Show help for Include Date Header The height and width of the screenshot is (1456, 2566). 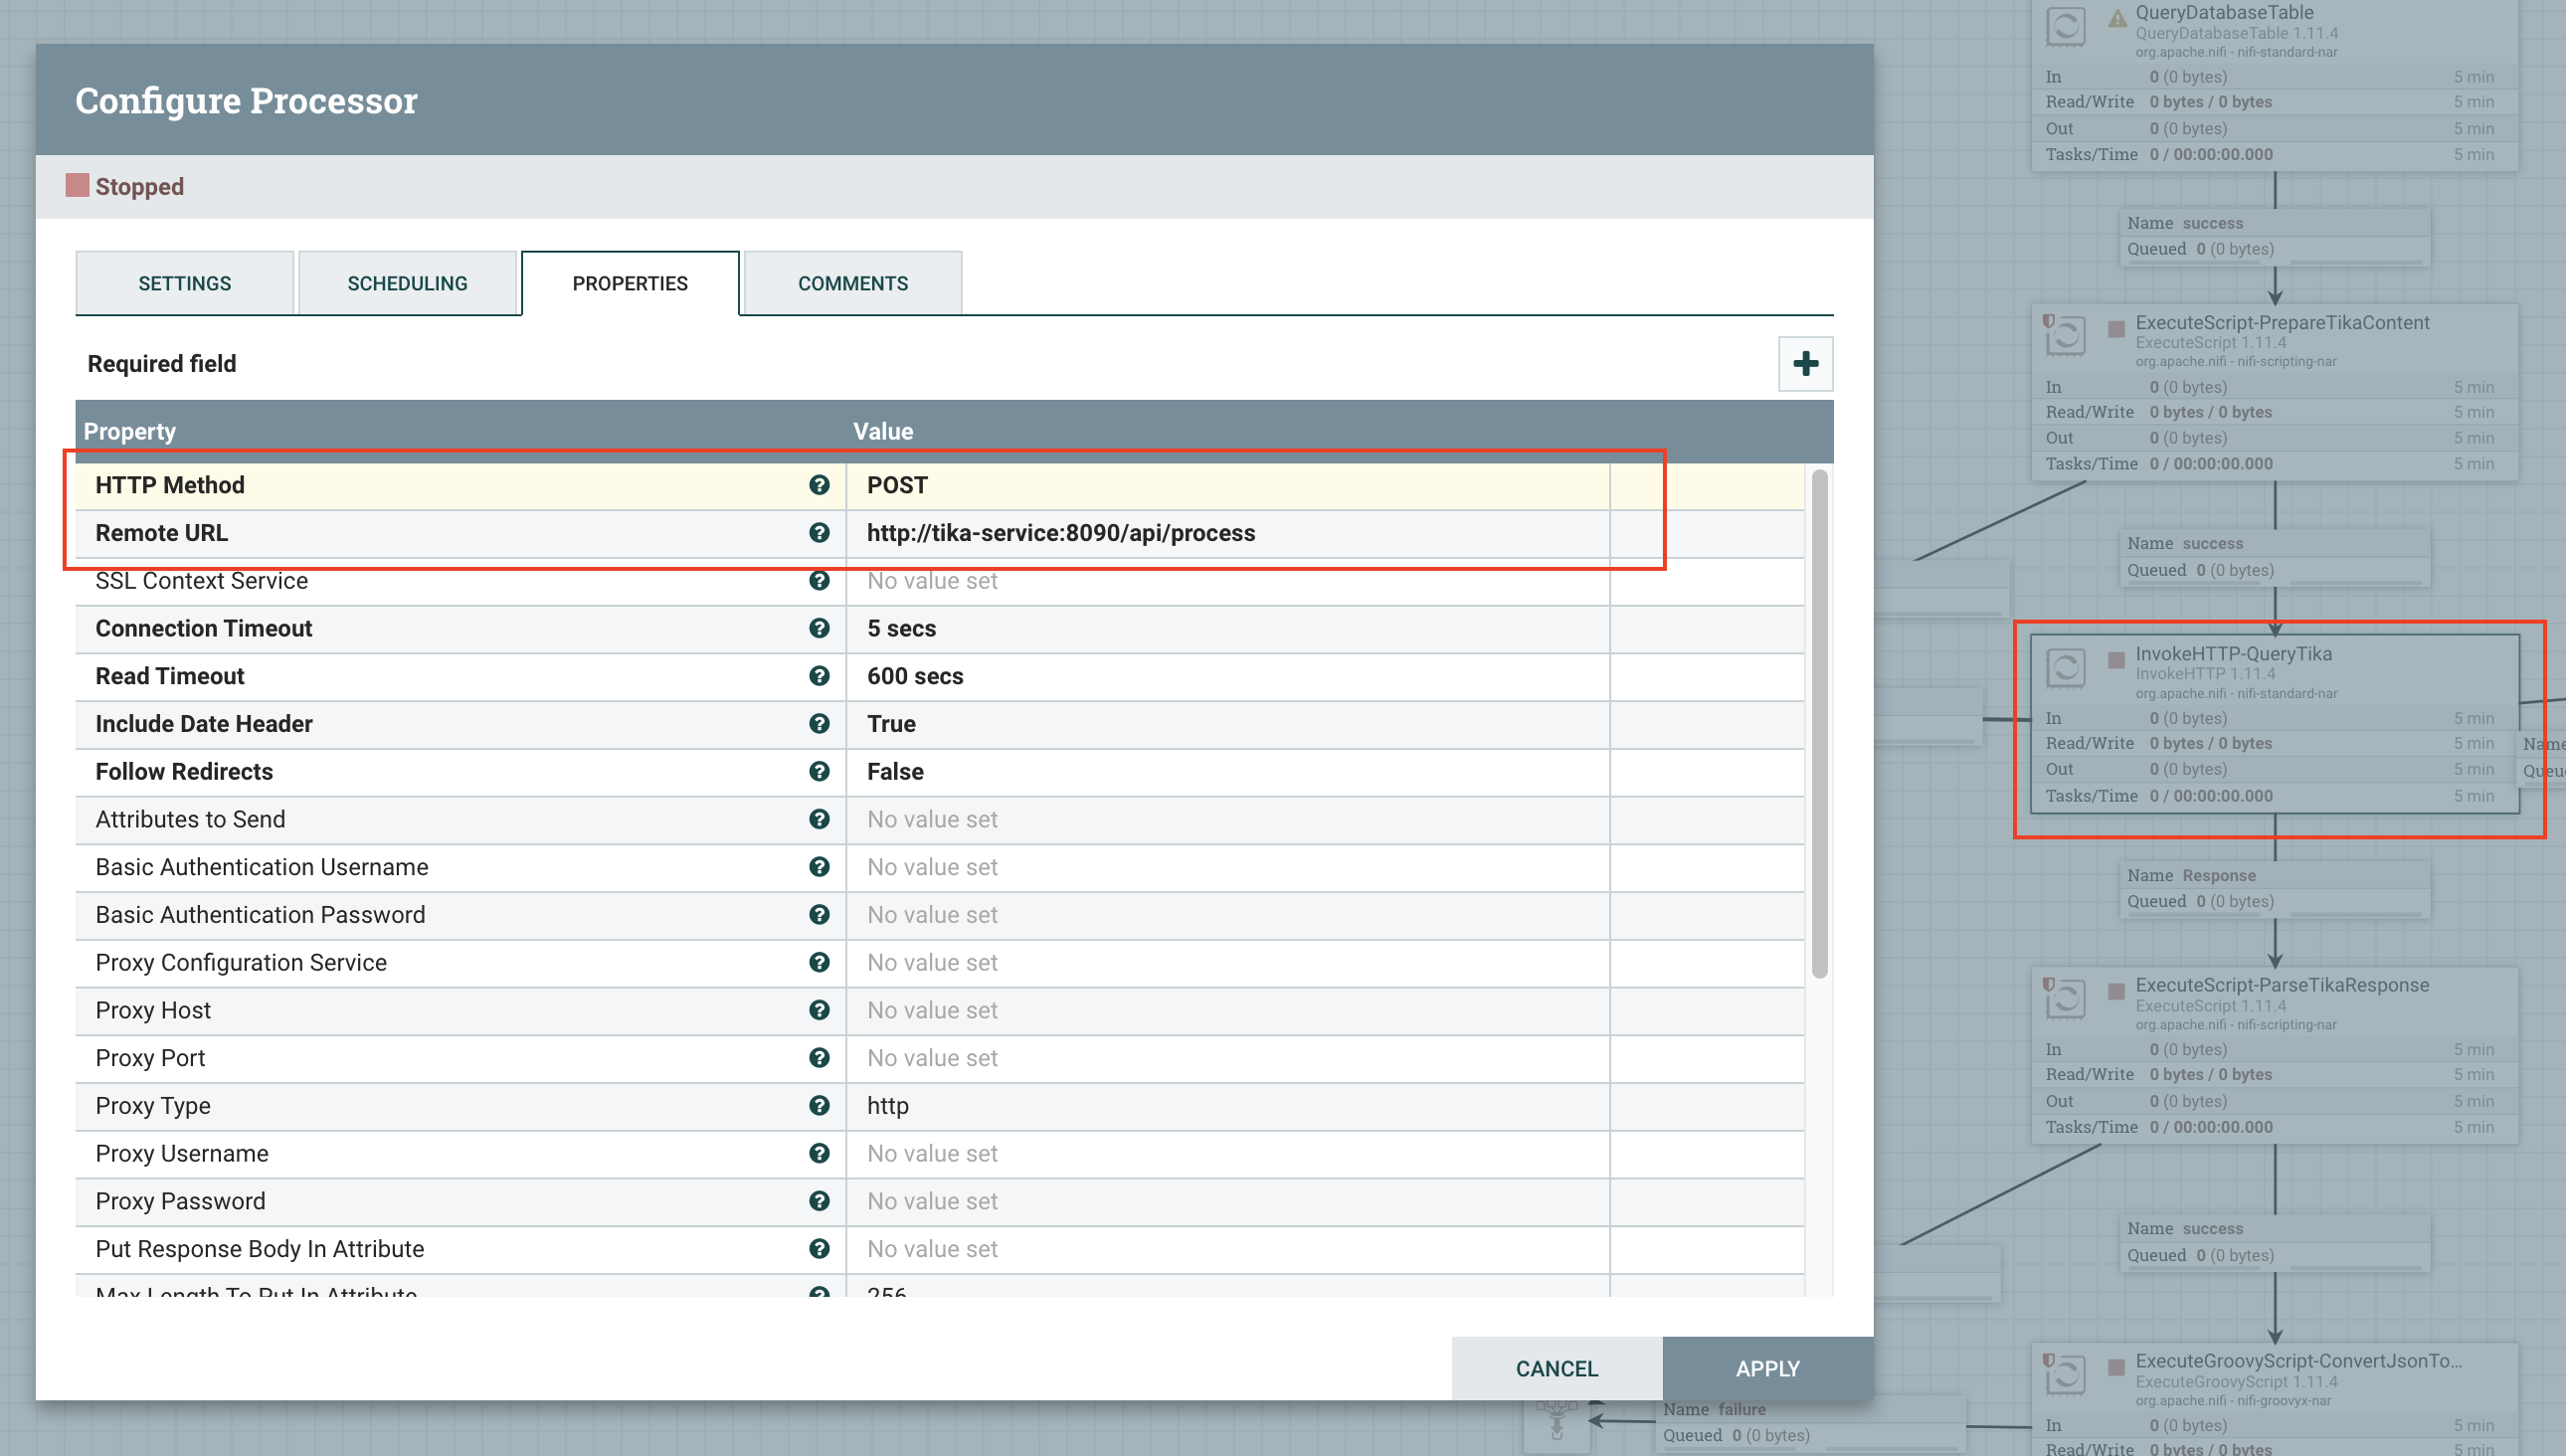point(819,724)
